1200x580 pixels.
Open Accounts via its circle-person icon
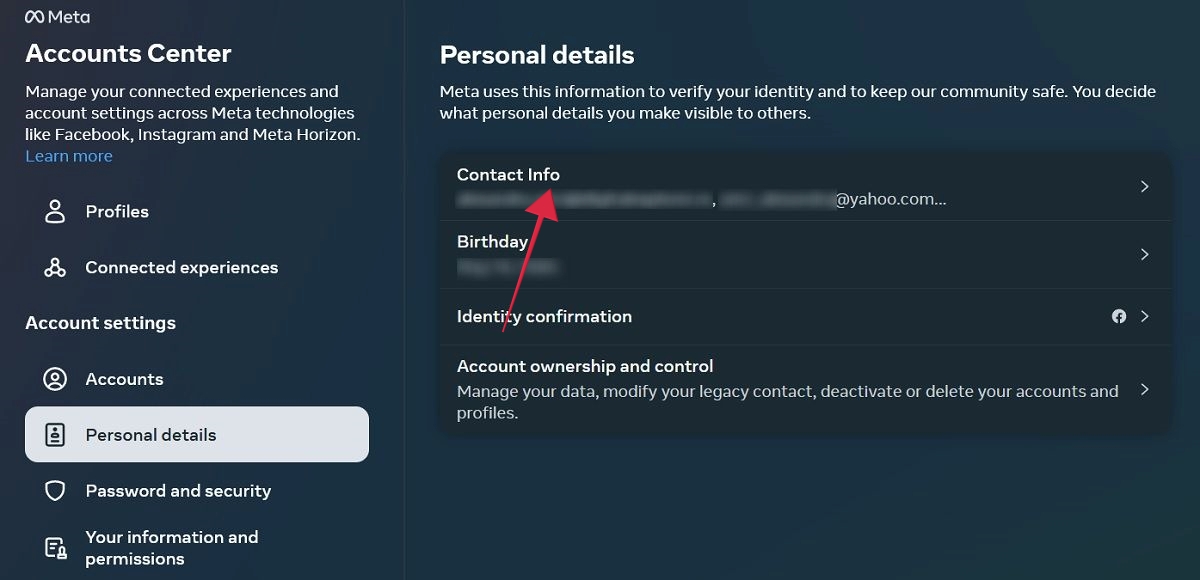pyautogui.click(x=55, y=379)
